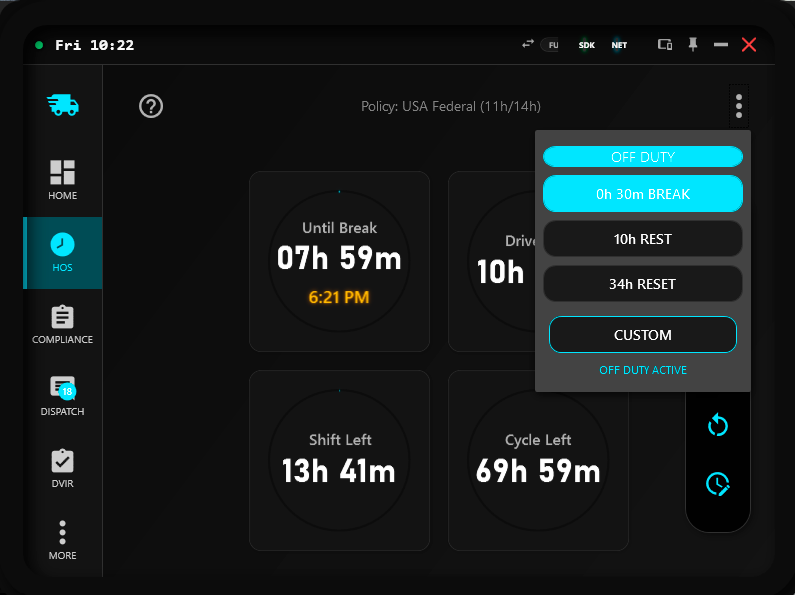795x595 pixels.
Task: Pin the window with the pin icon
Action: tap(693, 45)
